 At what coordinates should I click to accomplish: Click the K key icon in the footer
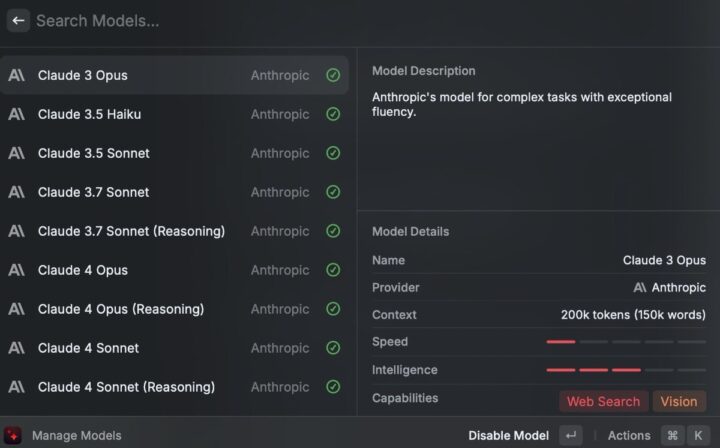click(698, 435)
